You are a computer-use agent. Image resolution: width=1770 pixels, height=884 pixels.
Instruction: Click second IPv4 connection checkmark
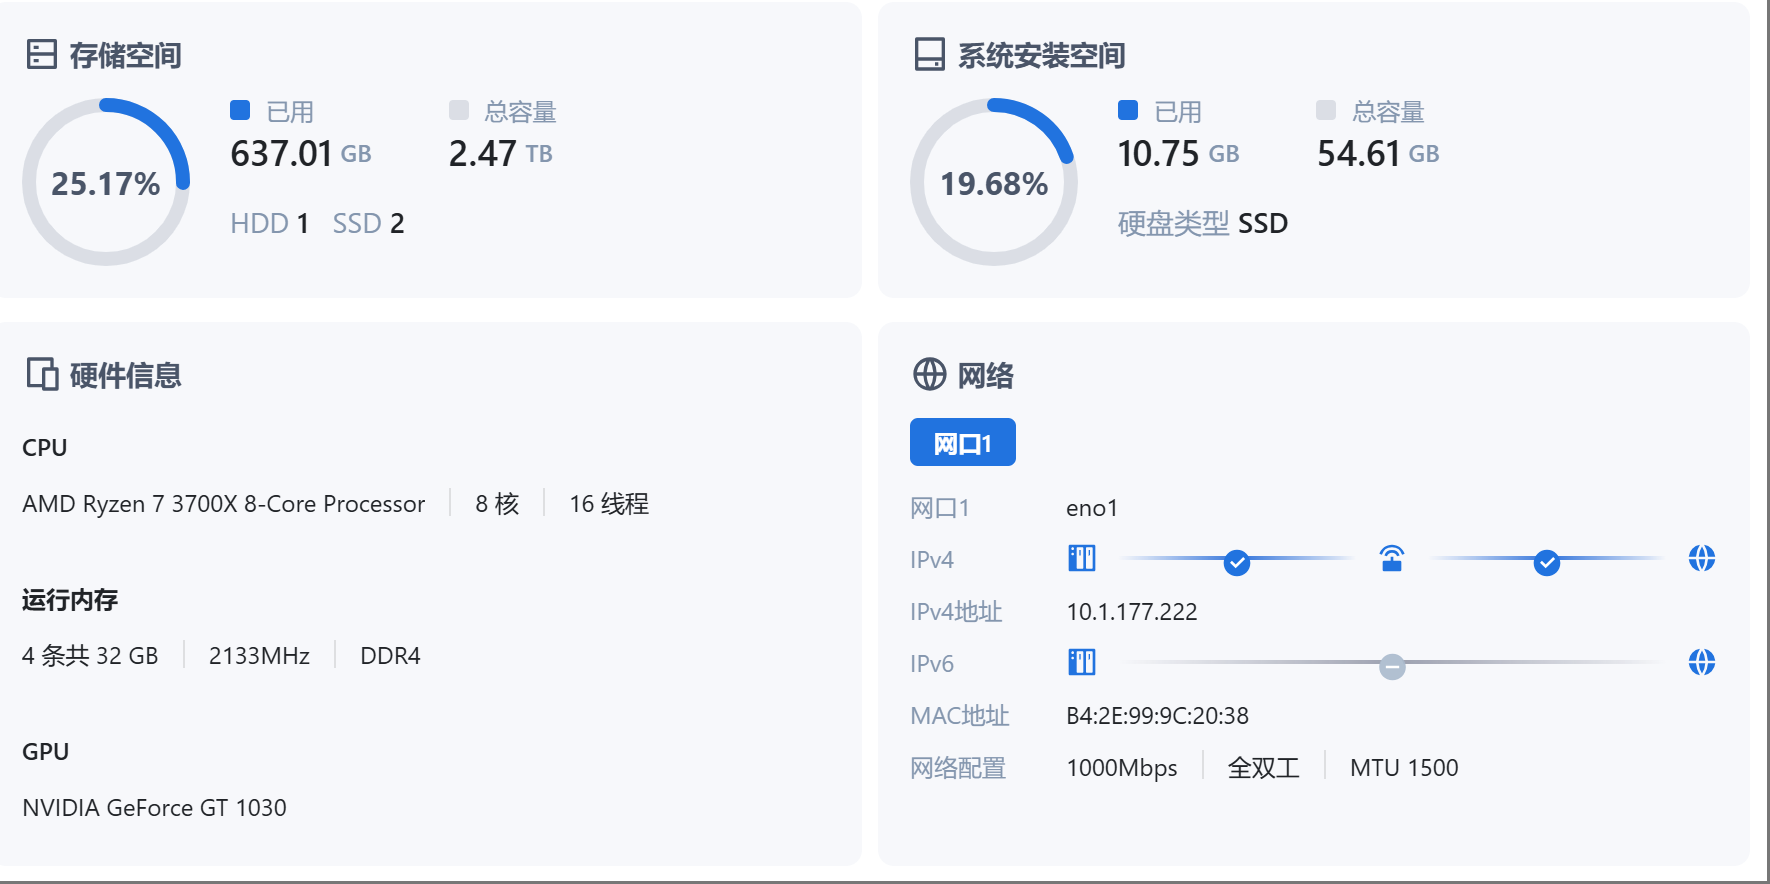click(1547, 563)
